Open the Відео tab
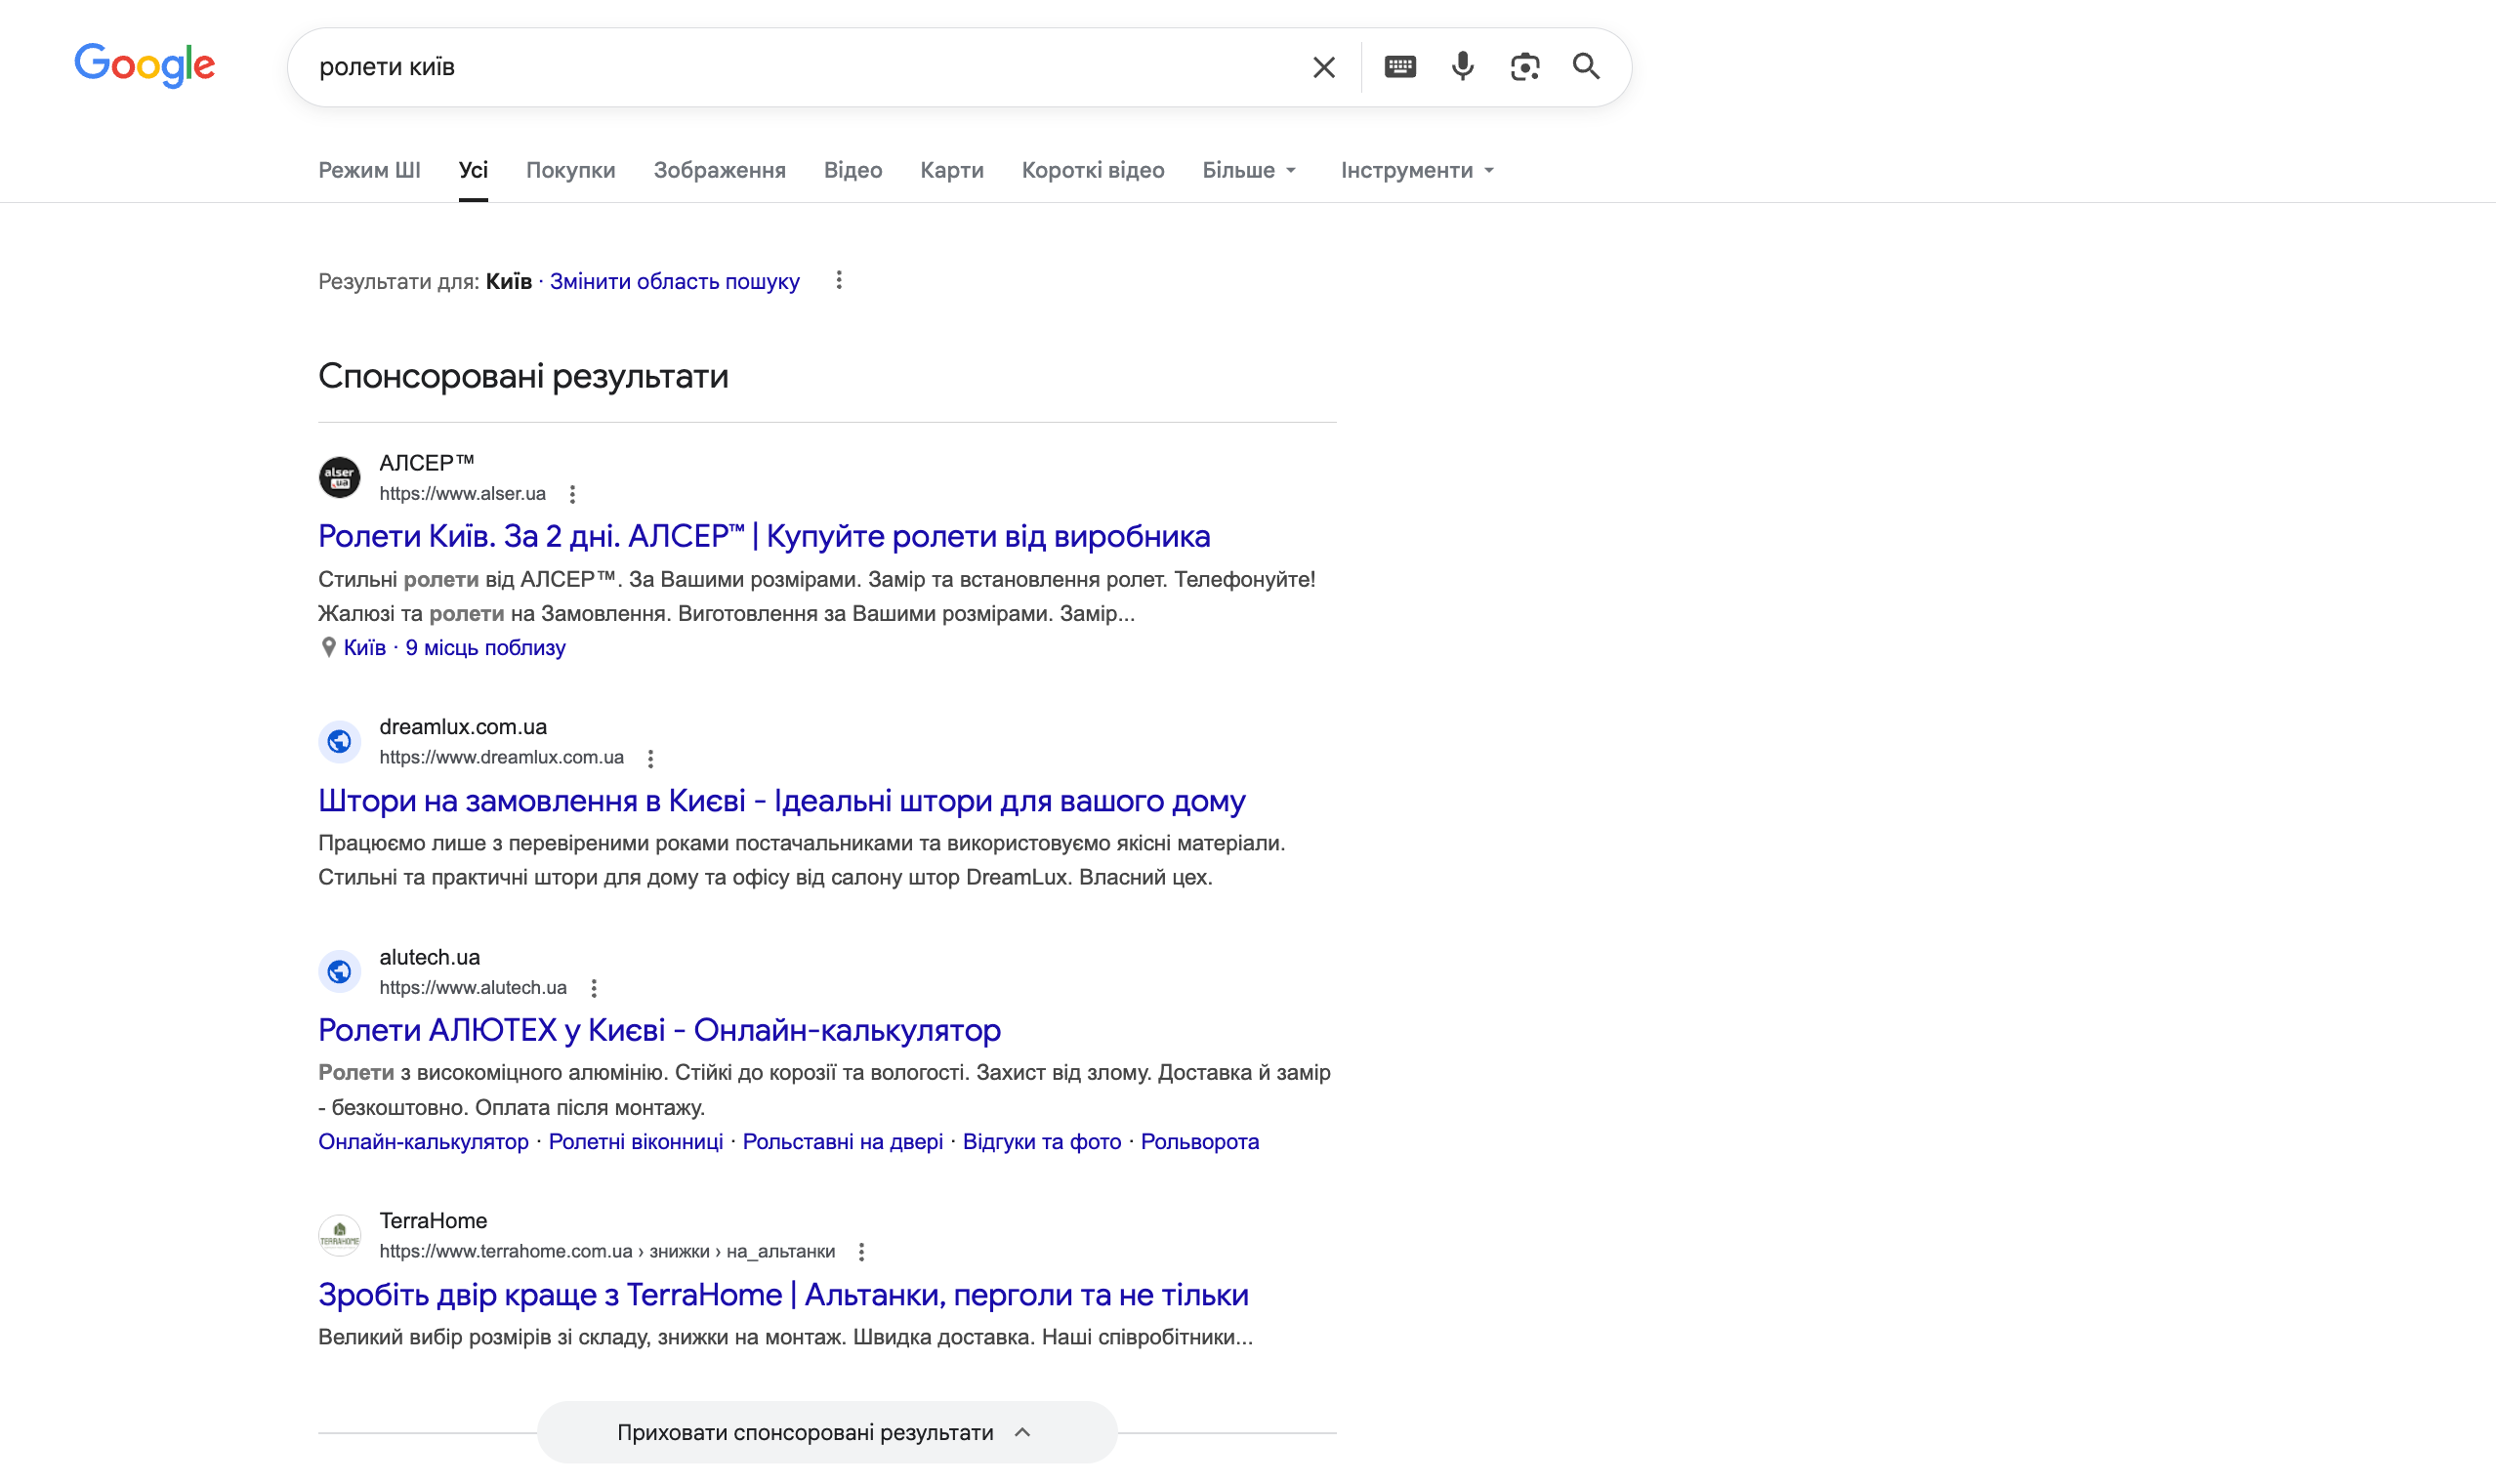Screen dimensions: 2496x1484 pyautogui.click(x=852, y=170)
